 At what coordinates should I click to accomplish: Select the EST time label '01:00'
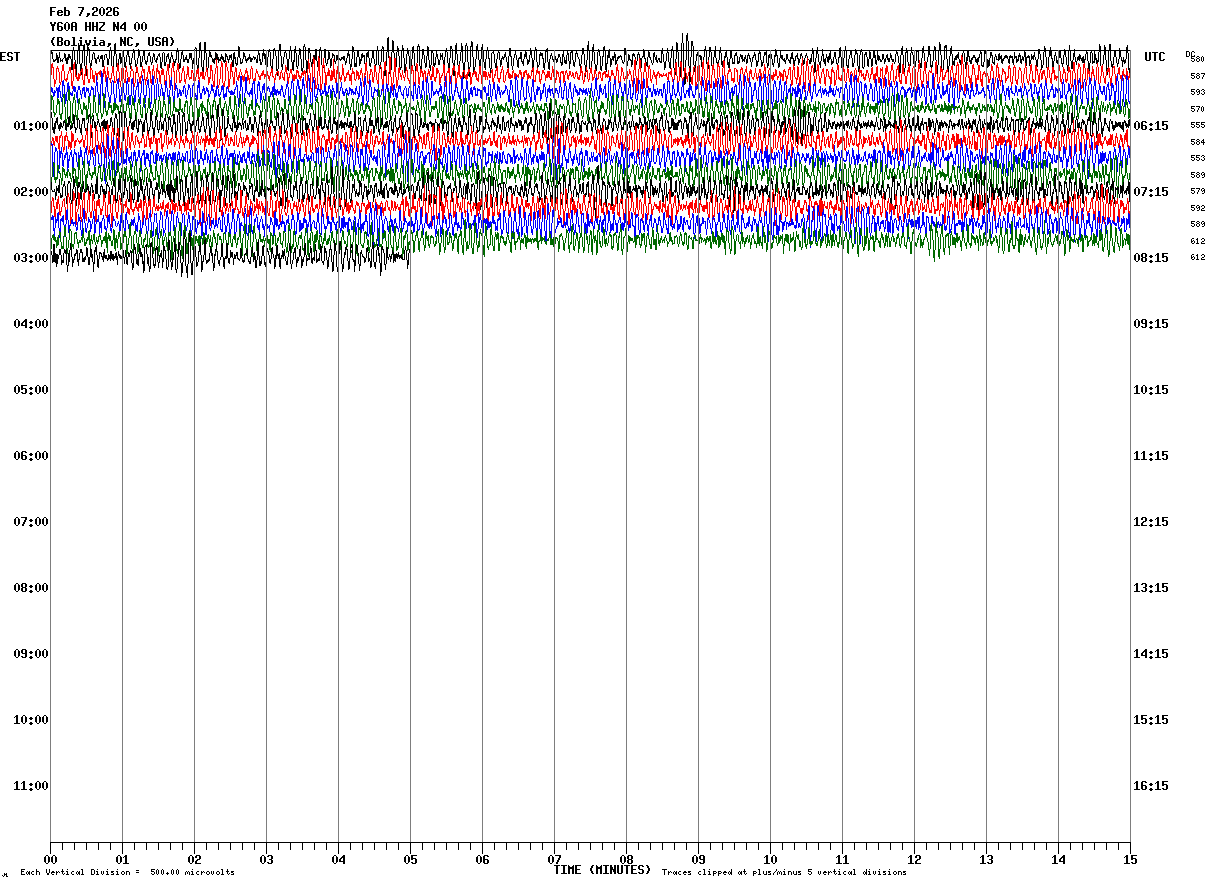(31, 126)
